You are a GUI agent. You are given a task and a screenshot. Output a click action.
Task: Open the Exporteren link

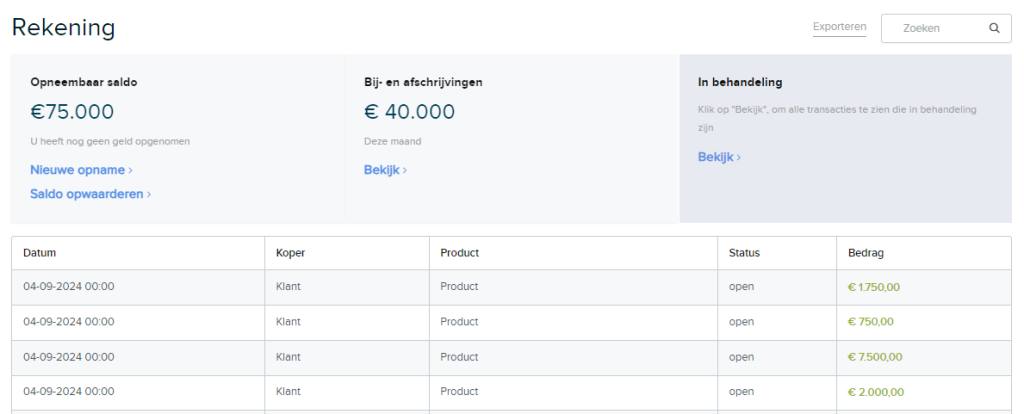tap(839, 27)
